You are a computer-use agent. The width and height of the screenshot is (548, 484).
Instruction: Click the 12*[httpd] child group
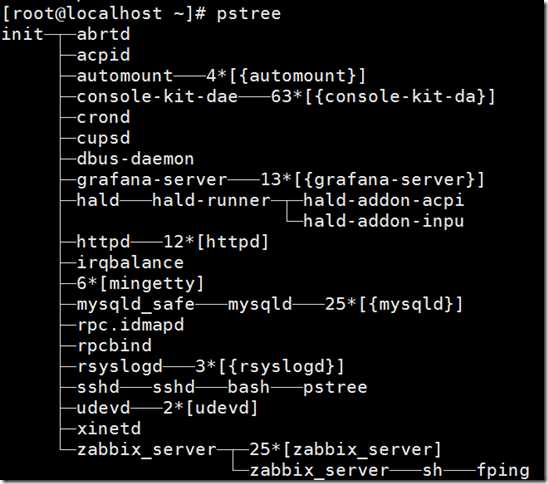click(216, 242)
